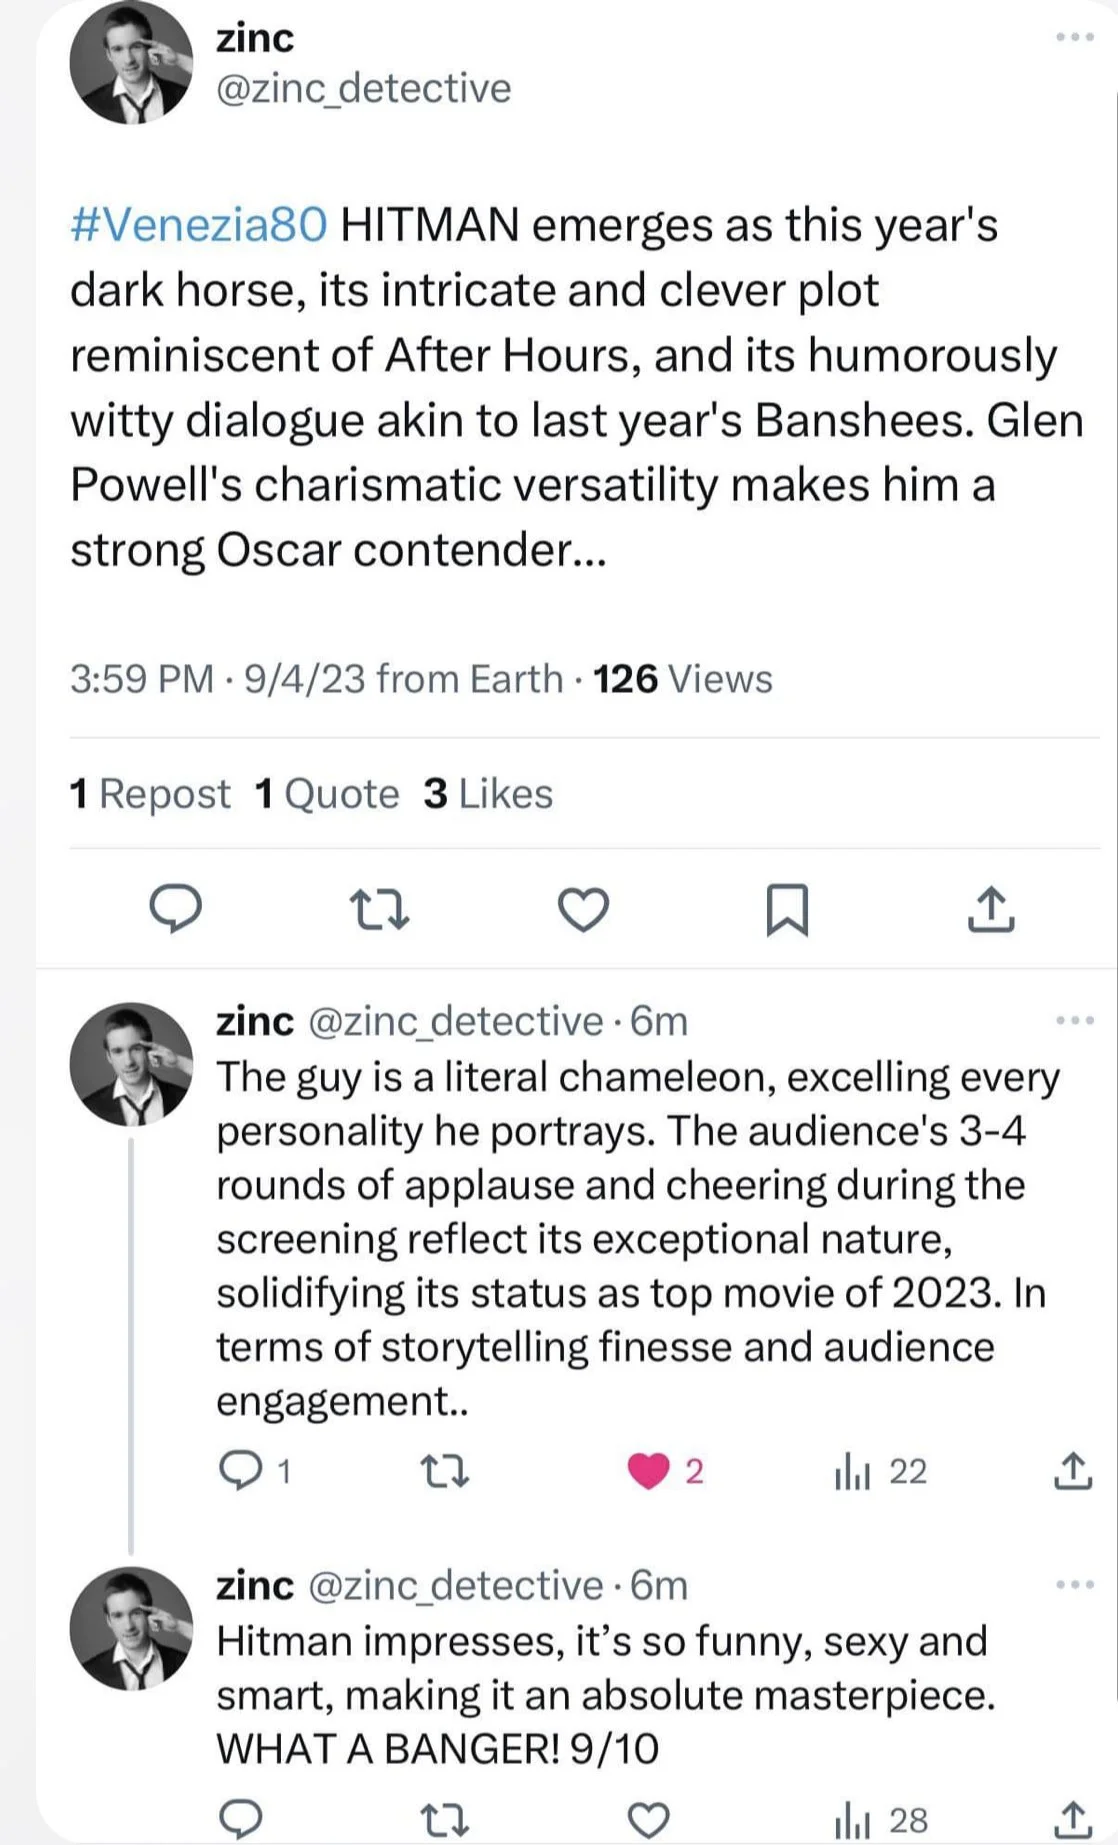Open more options on main tweet
The image size is (1118, 1845).
point(1075,37)
